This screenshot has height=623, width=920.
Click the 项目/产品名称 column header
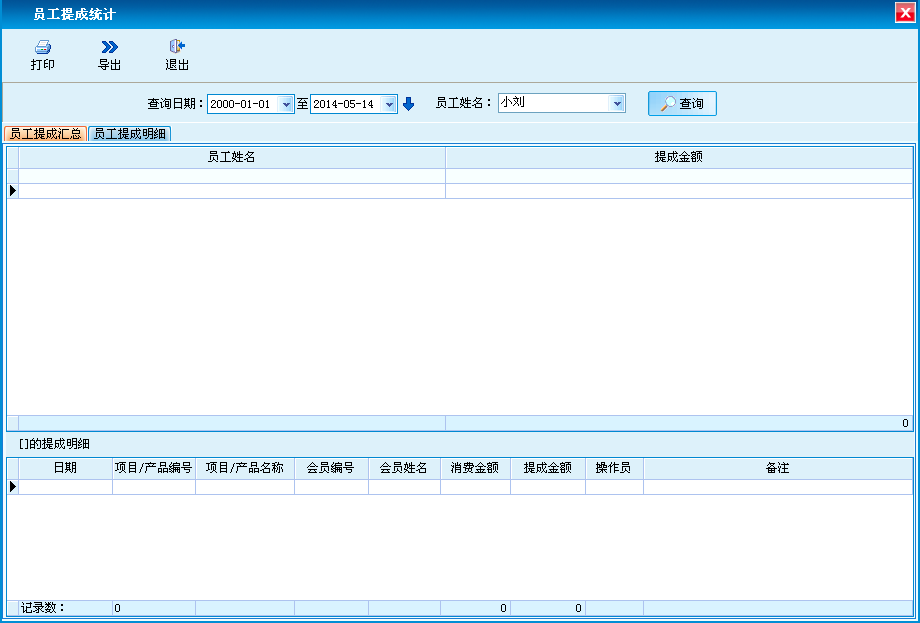click(244, 468)
